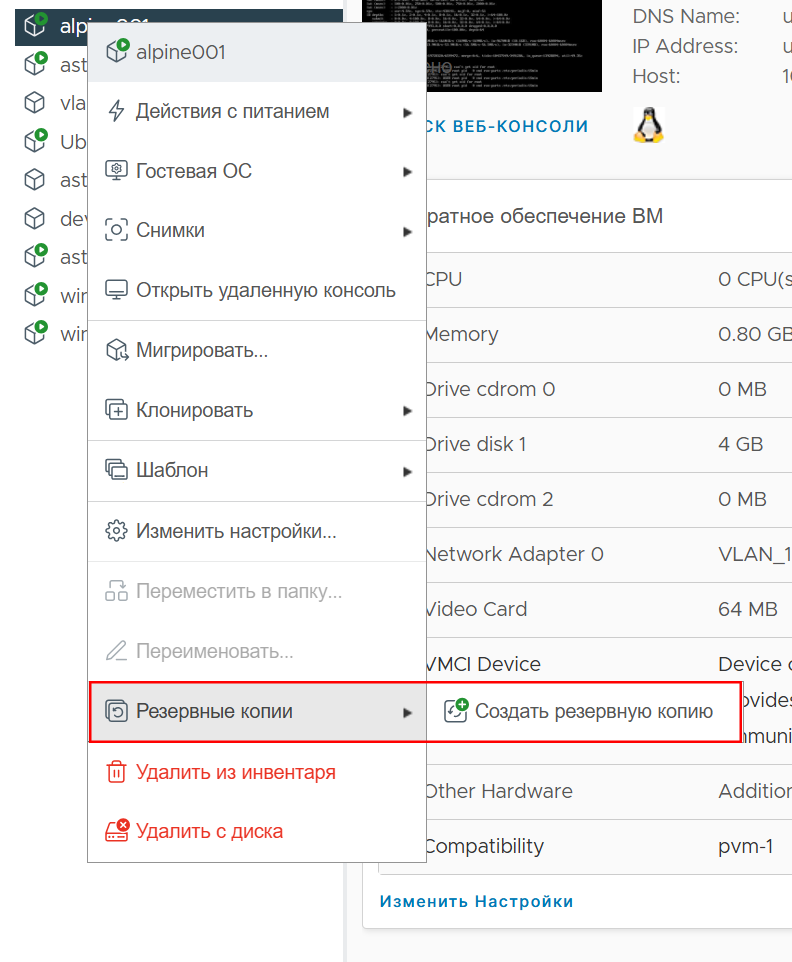This screenshot has height=962, width=792.
Task: Click the red trash can icon
Action: click(116, 771)
